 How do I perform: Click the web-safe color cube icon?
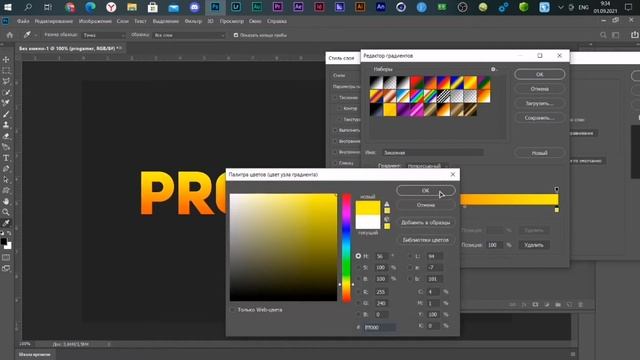387,219
